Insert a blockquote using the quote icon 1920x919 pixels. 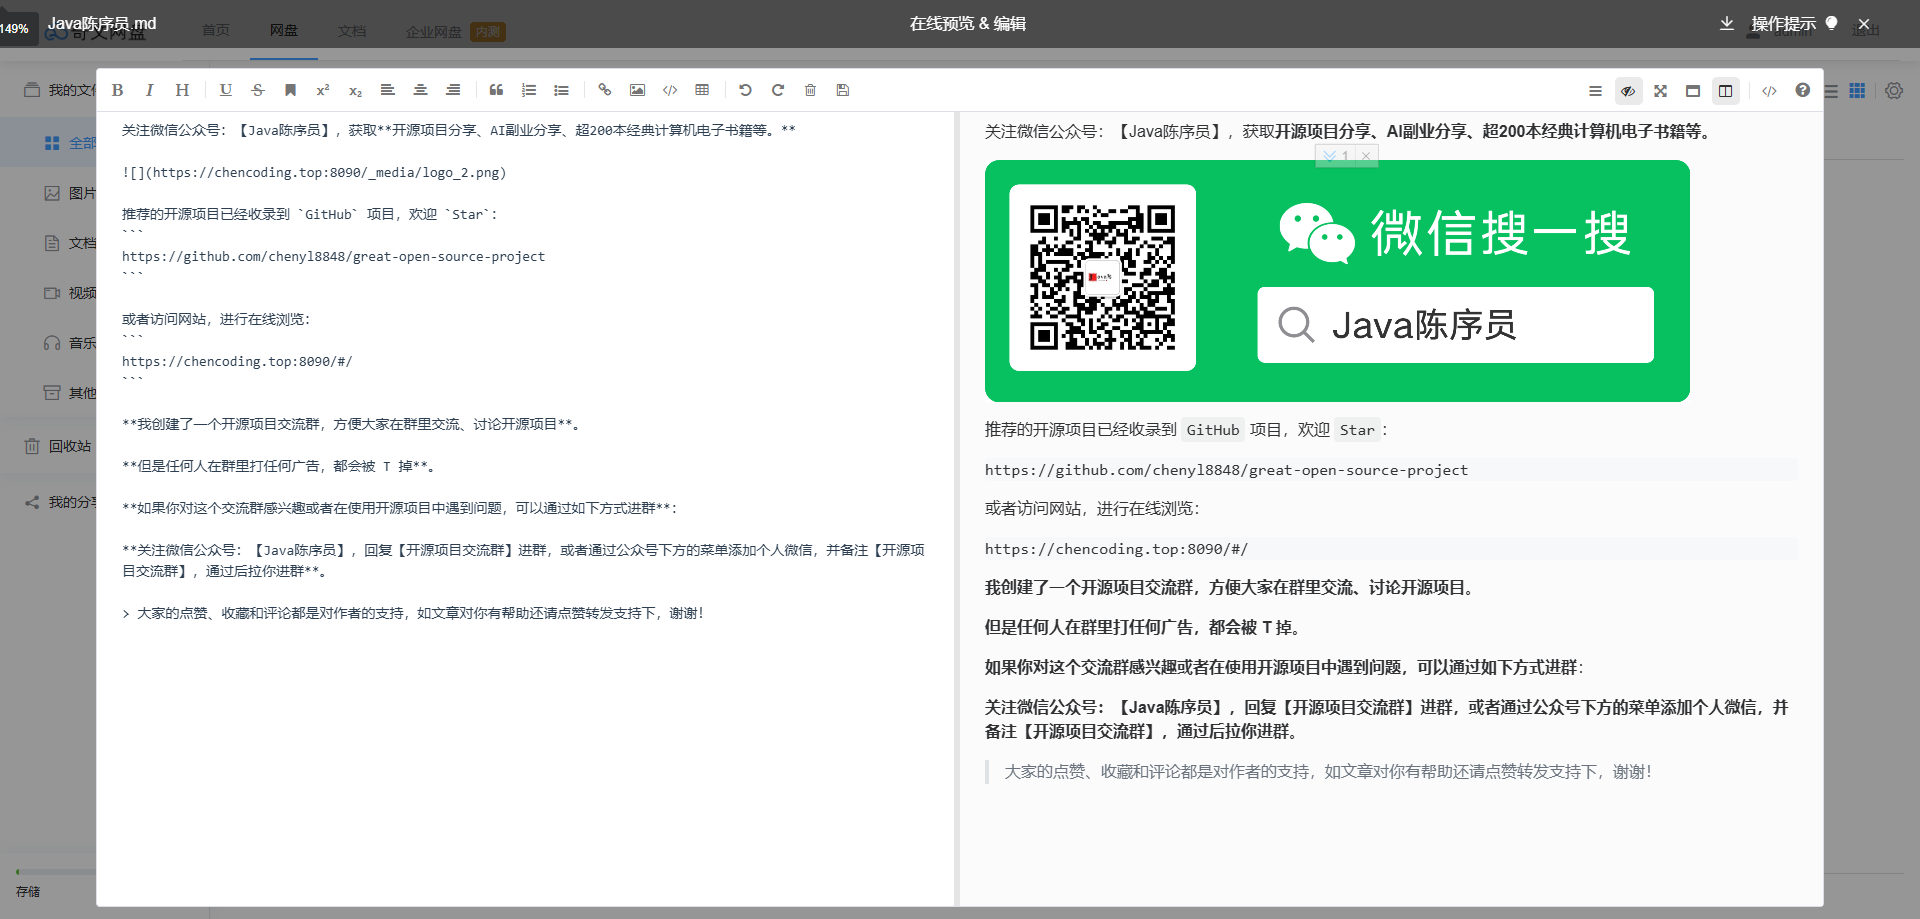pos(496,90)
